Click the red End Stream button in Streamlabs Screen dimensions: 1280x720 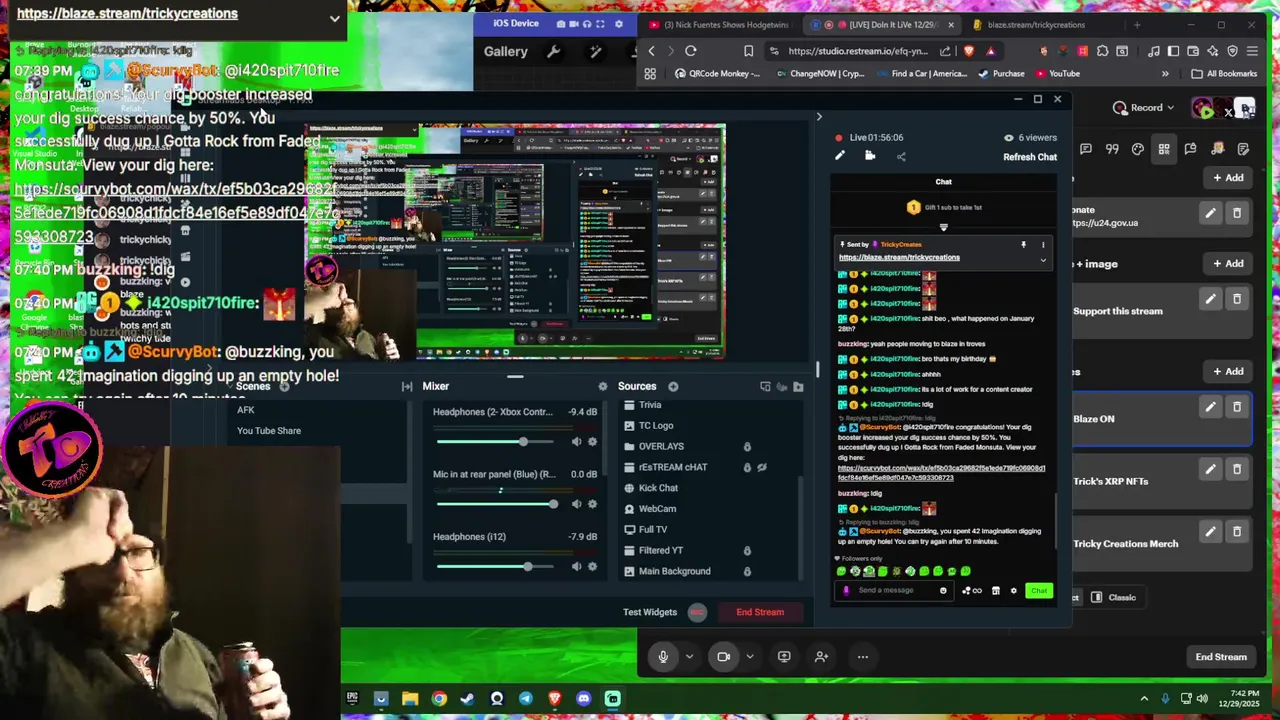(x=760, y=612)
